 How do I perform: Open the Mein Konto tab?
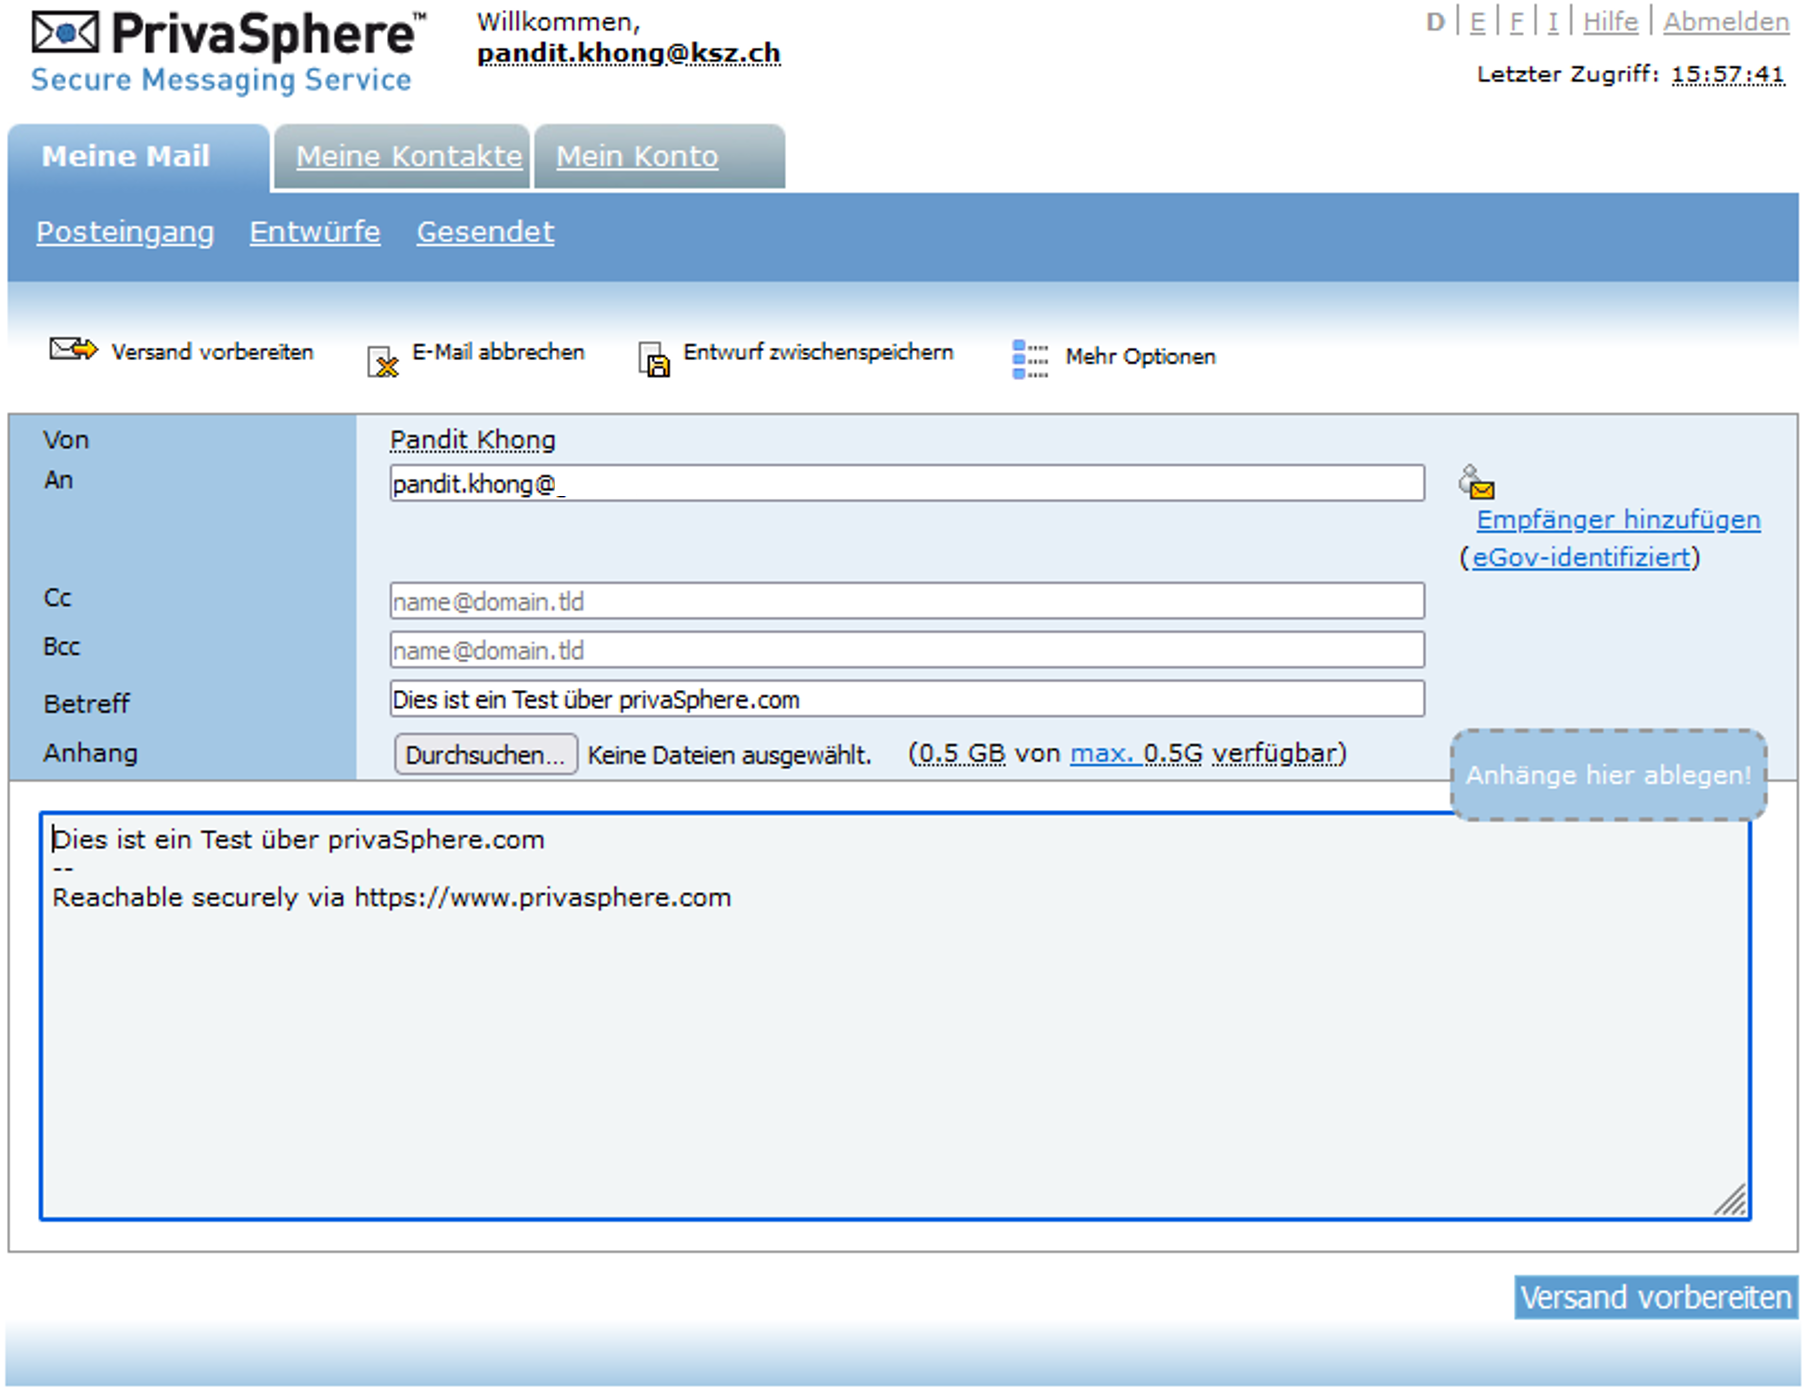637,157
